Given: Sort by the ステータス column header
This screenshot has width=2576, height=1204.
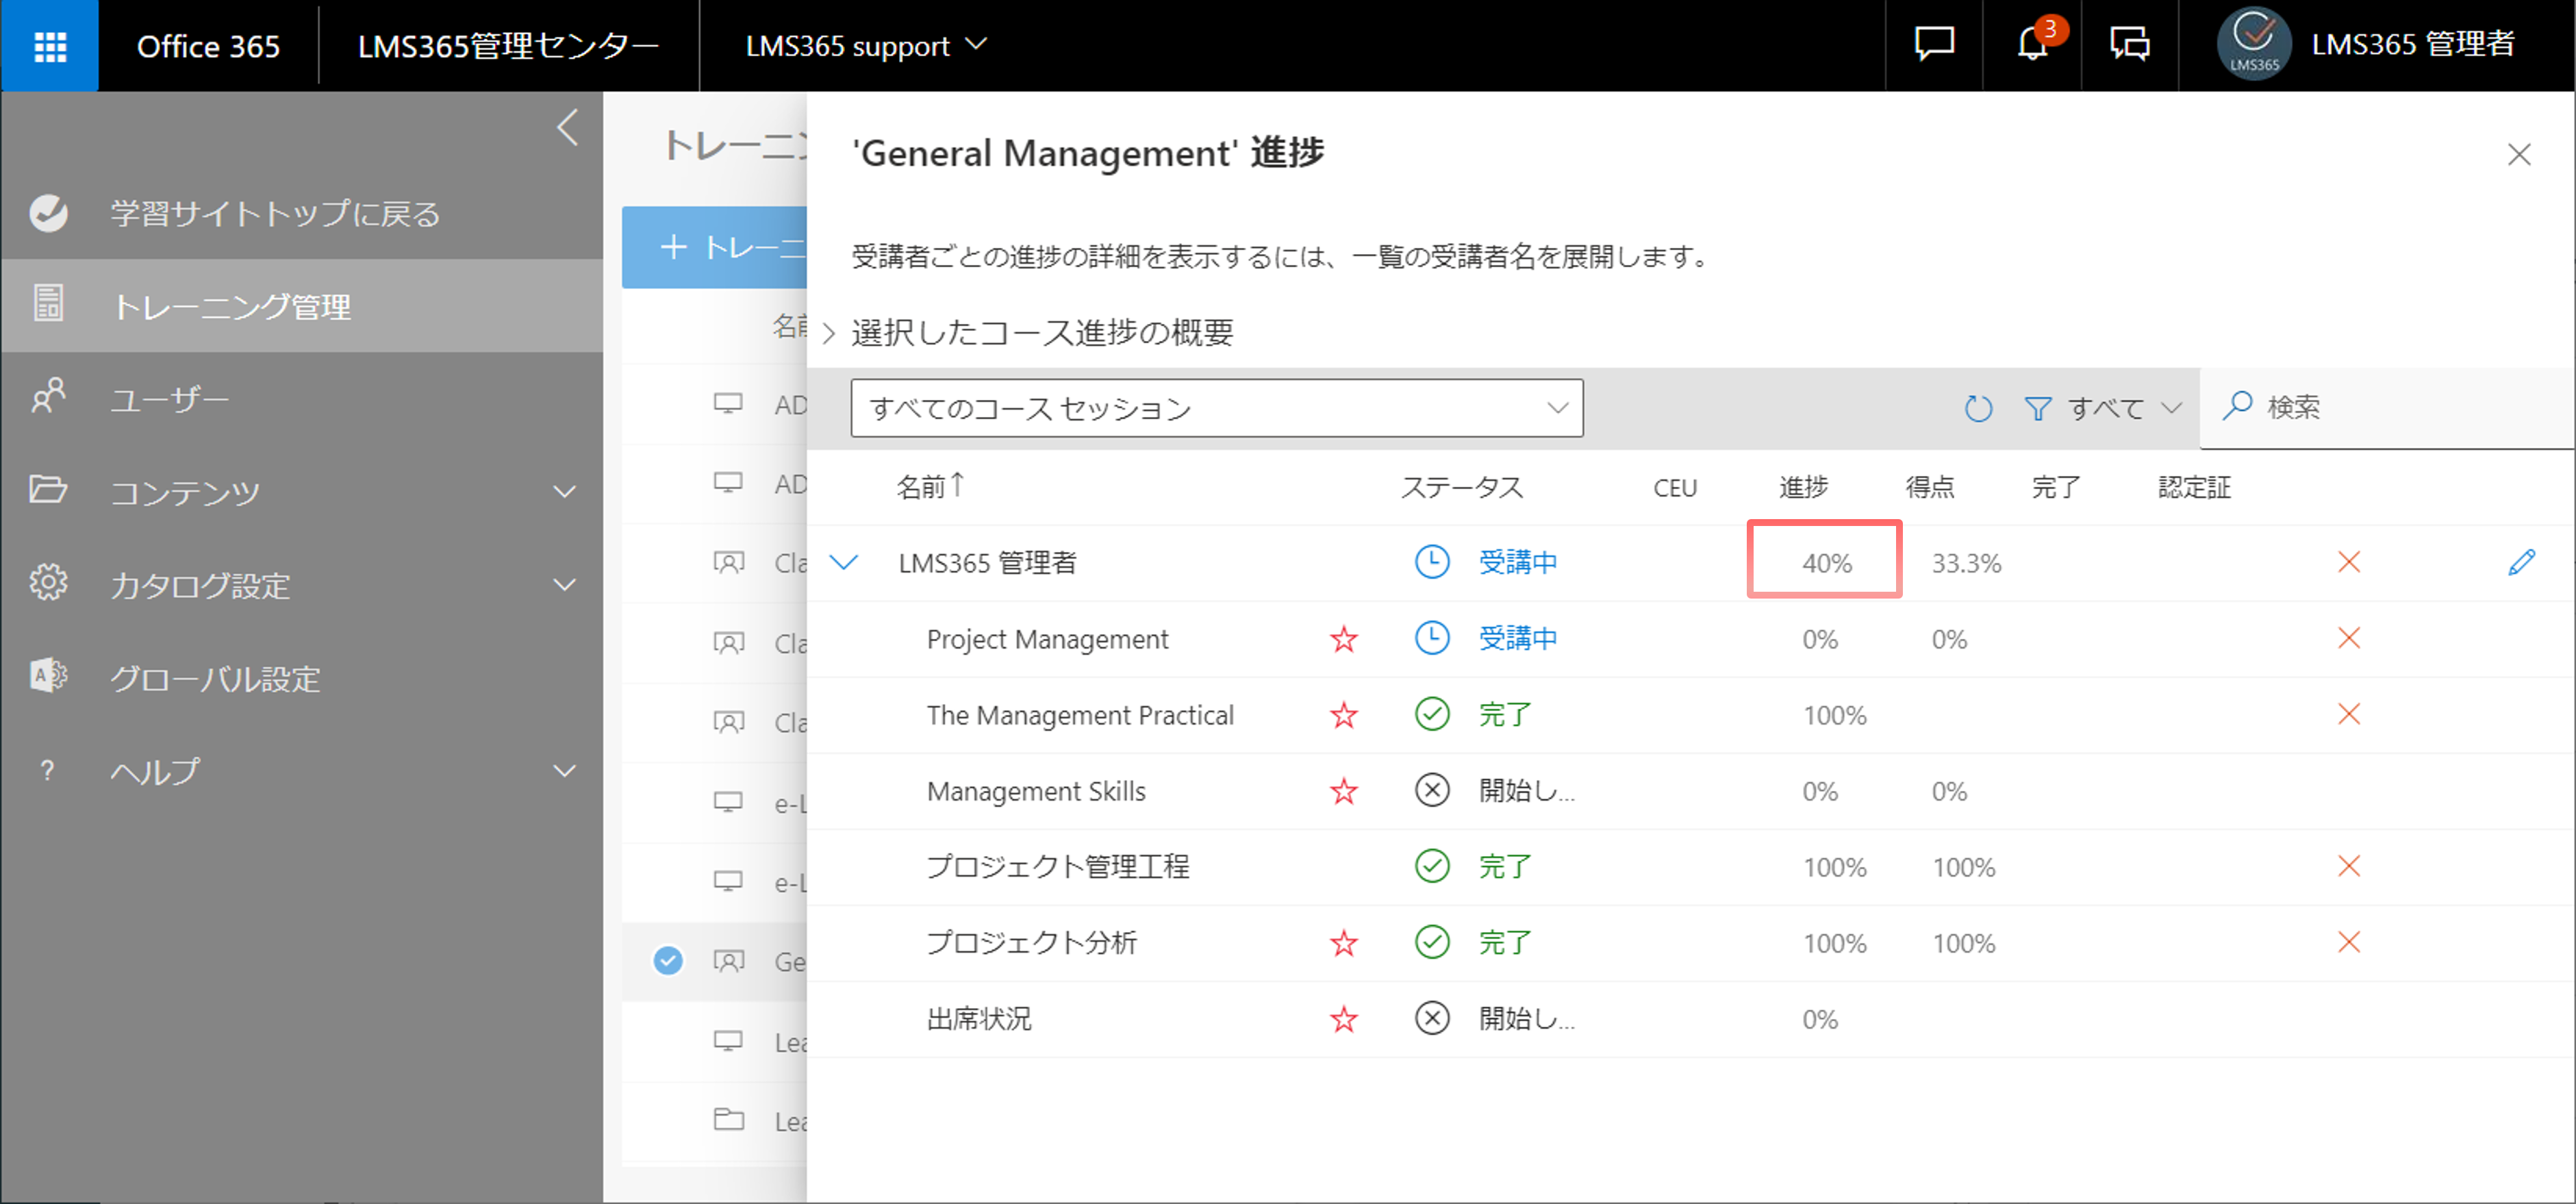Looking at the screenshot, I should (x=1462, y=487).
